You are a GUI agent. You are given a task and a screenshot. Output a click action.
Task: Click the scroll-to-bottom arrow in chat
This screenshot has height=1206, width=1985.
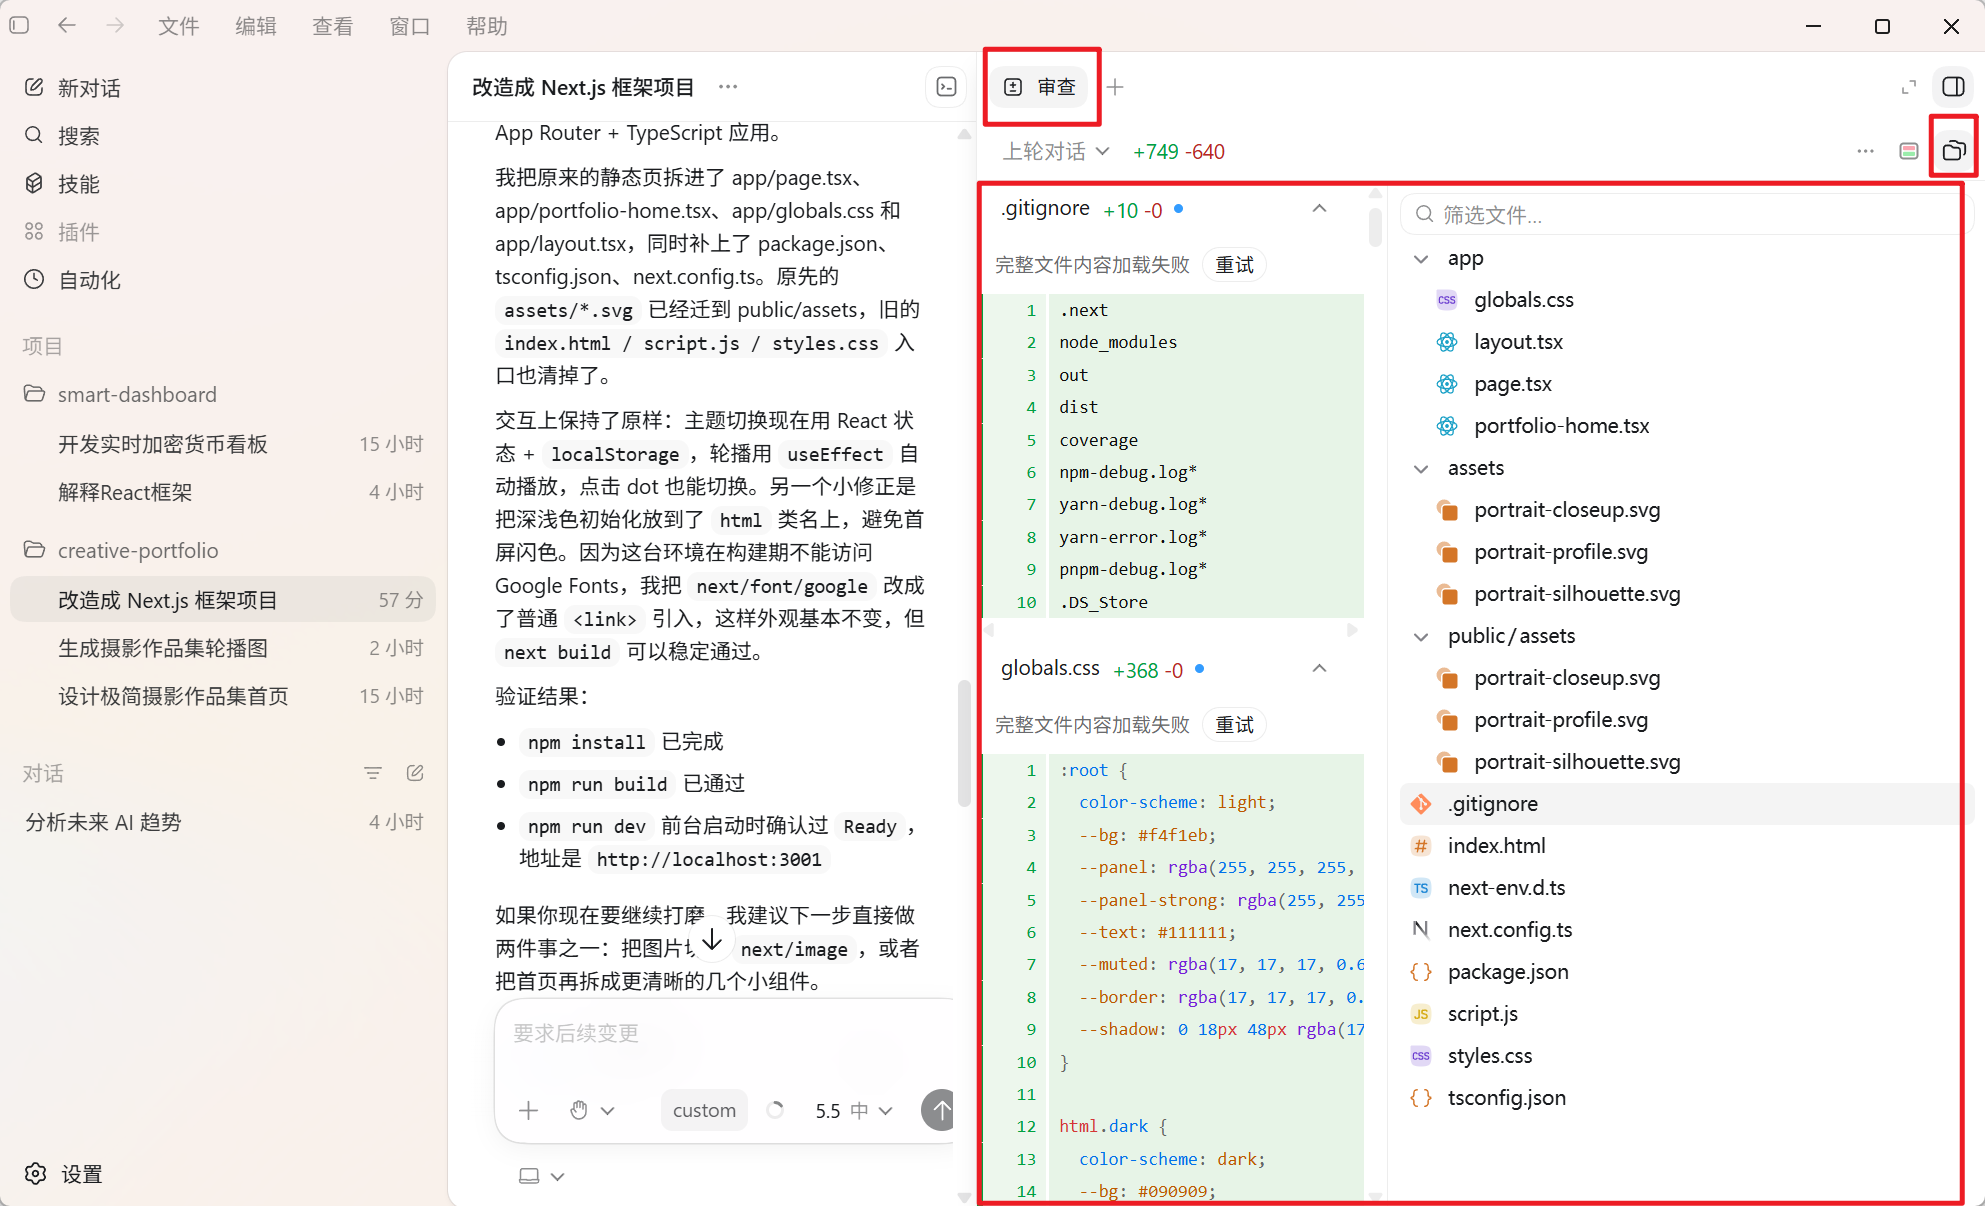coord(712,940)
